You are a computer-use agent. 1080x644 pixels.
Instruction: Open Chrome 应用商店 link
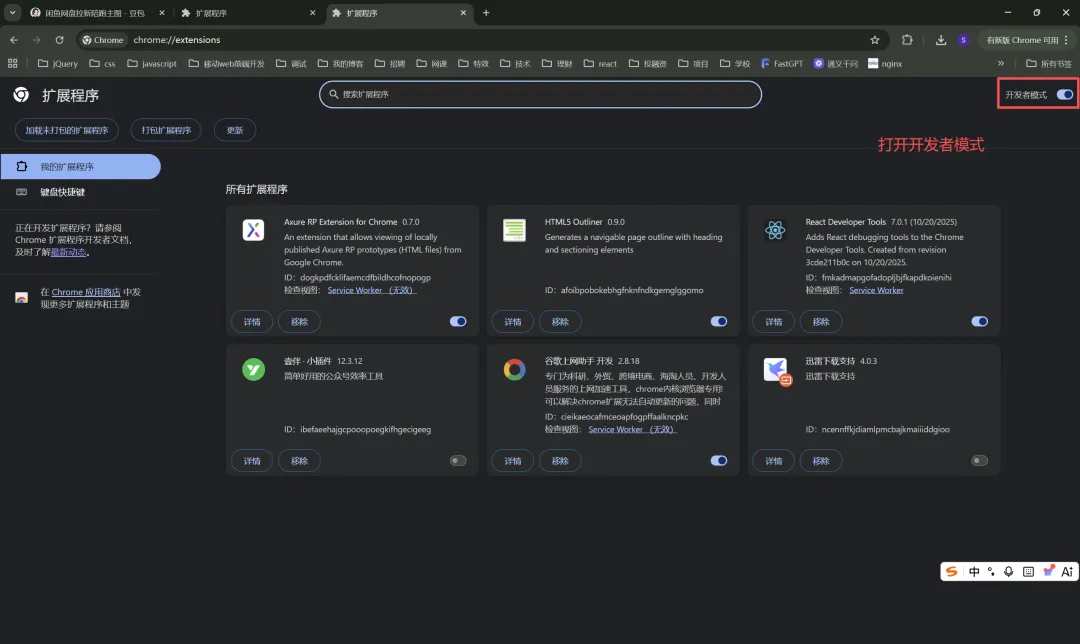coord(86,292)
